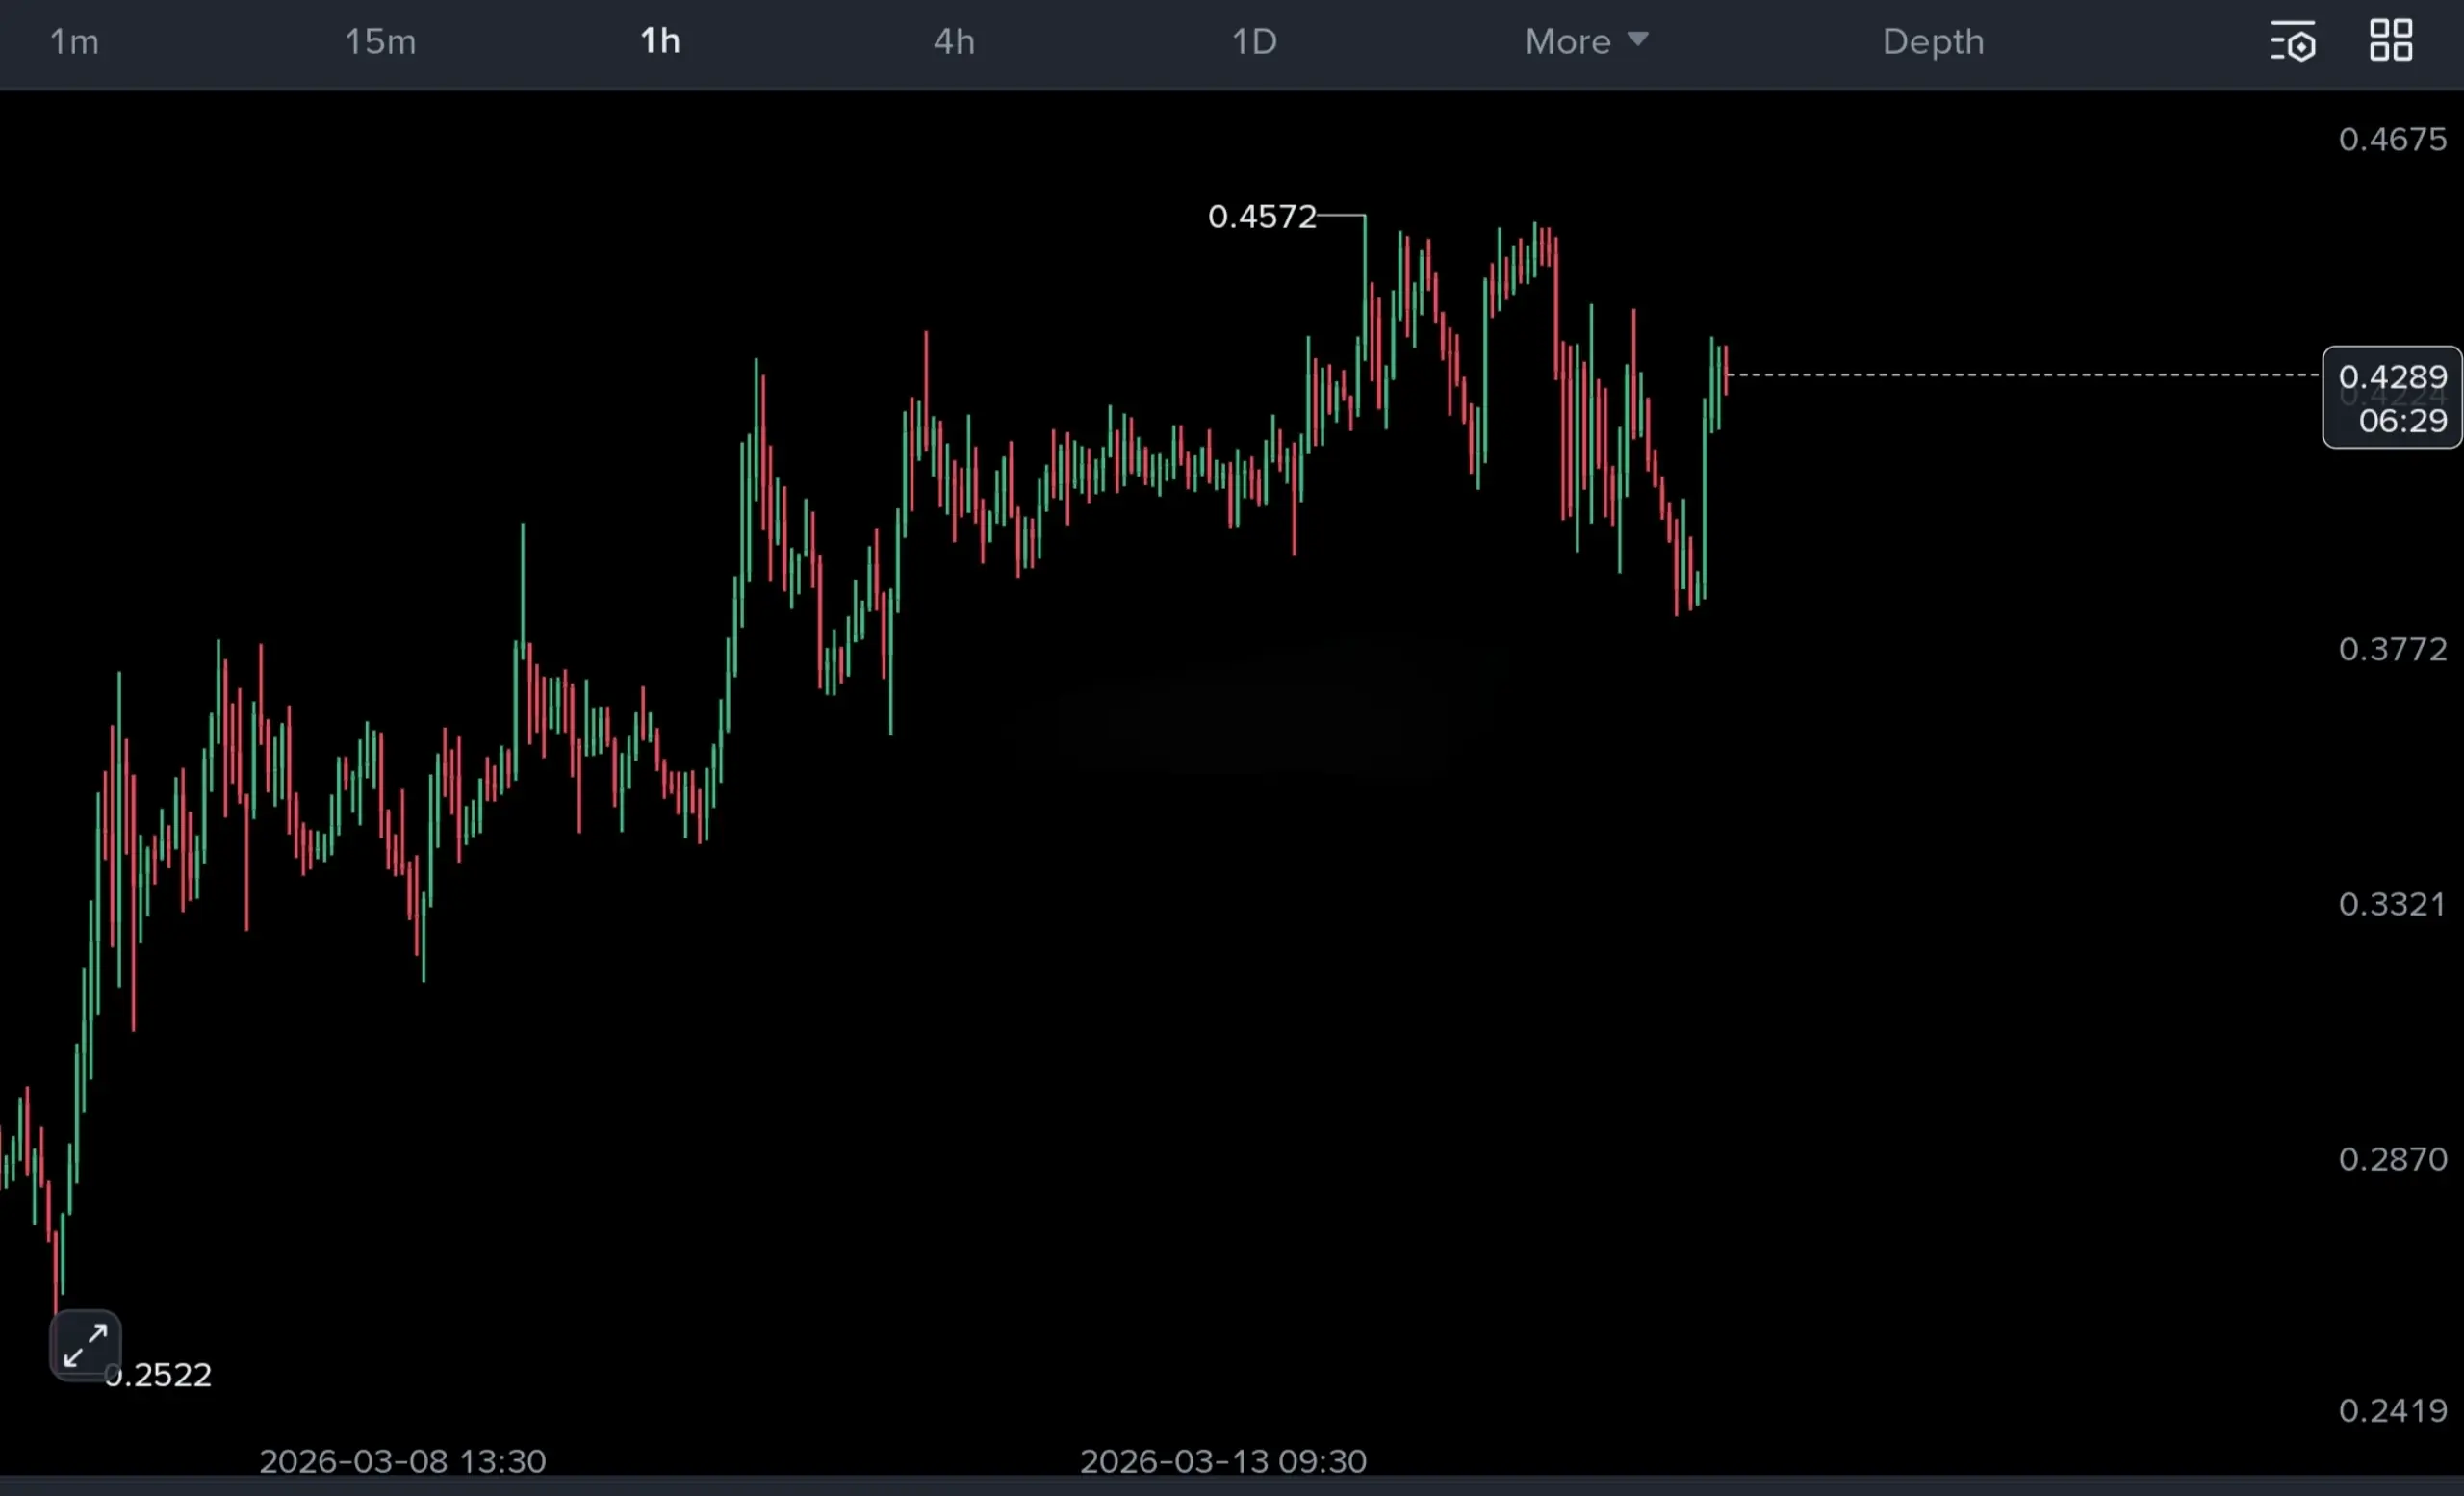Select the 1D timeframe
Screen dimensions: 2464x1496
(1254, 42)
